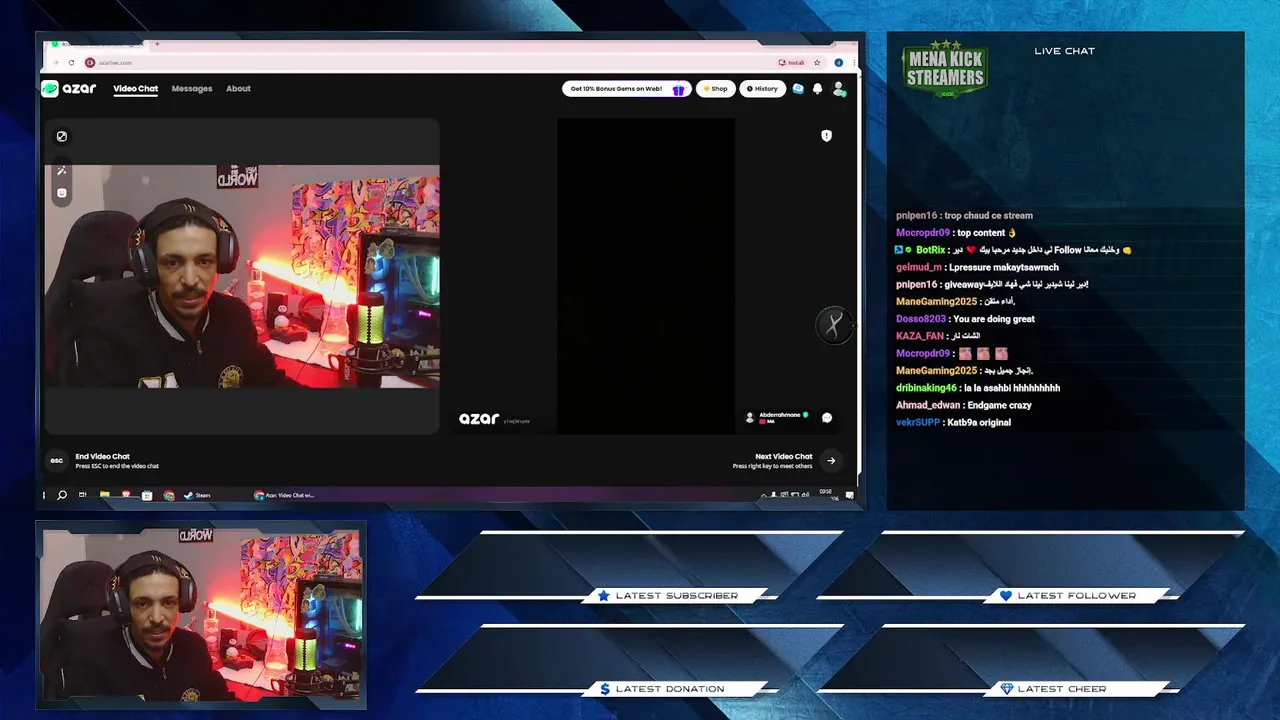Click End Video Chat
This screenshot has height=720, width=1280.
pos(102,457)
